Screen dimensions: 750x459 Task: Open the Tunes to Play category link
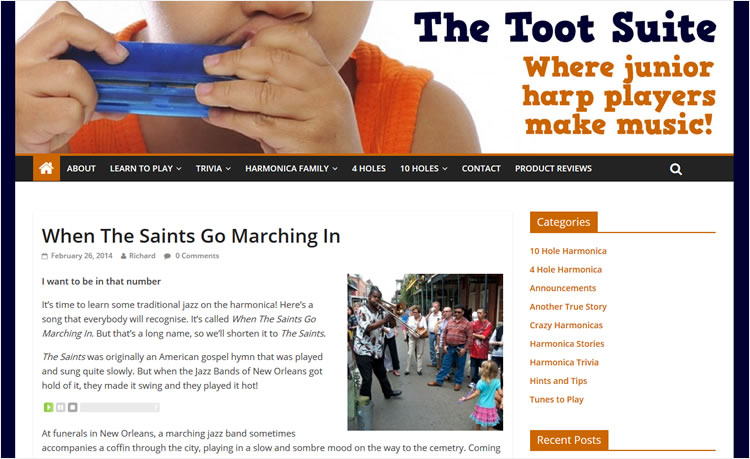coord(556,399)
